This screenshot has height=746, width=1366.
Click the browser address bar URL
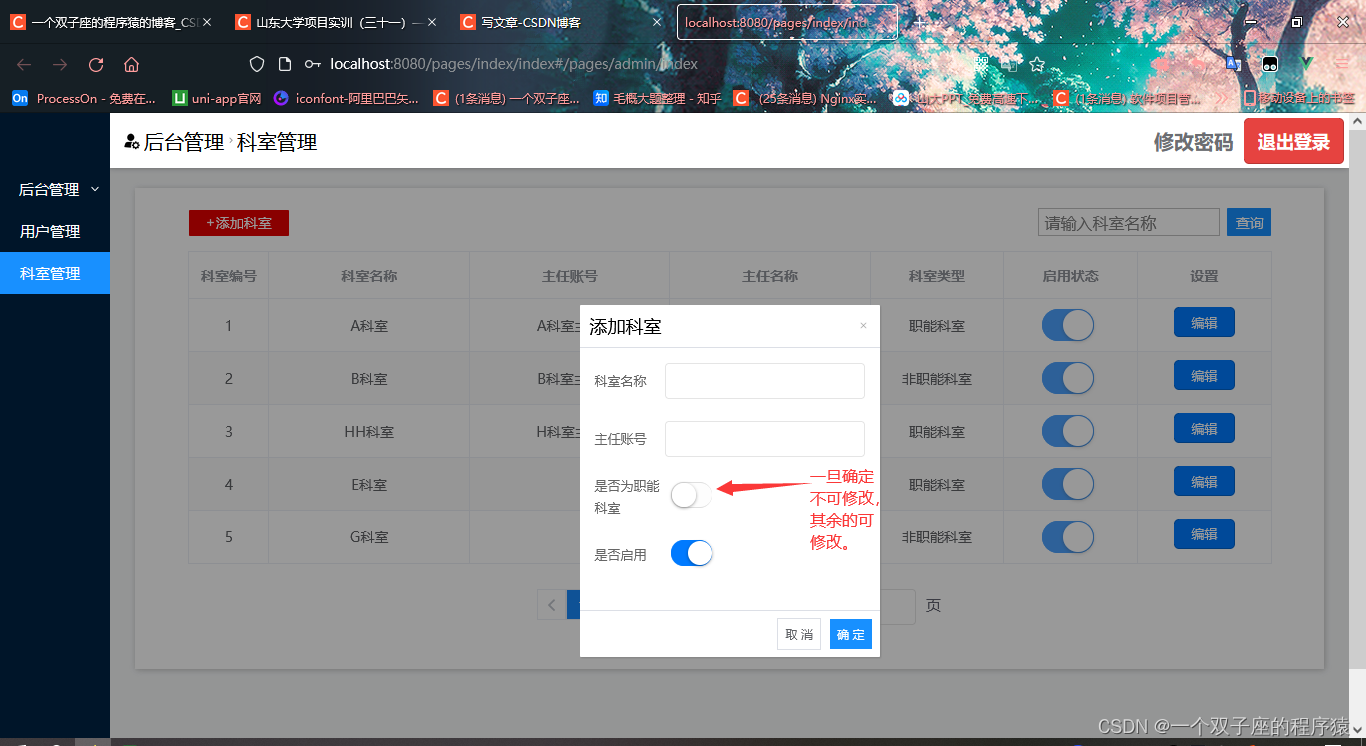pyautogui.click(x=514, y=64)
